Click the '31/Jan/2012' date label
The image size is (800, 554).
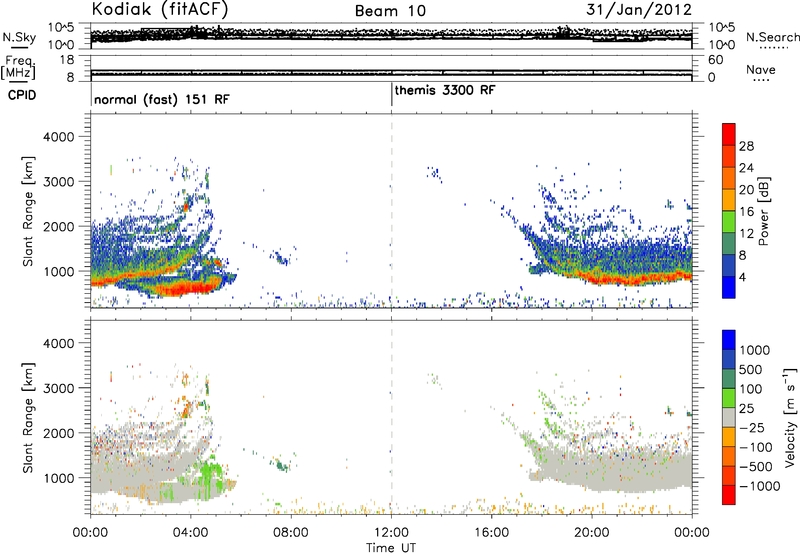(639, 9)
